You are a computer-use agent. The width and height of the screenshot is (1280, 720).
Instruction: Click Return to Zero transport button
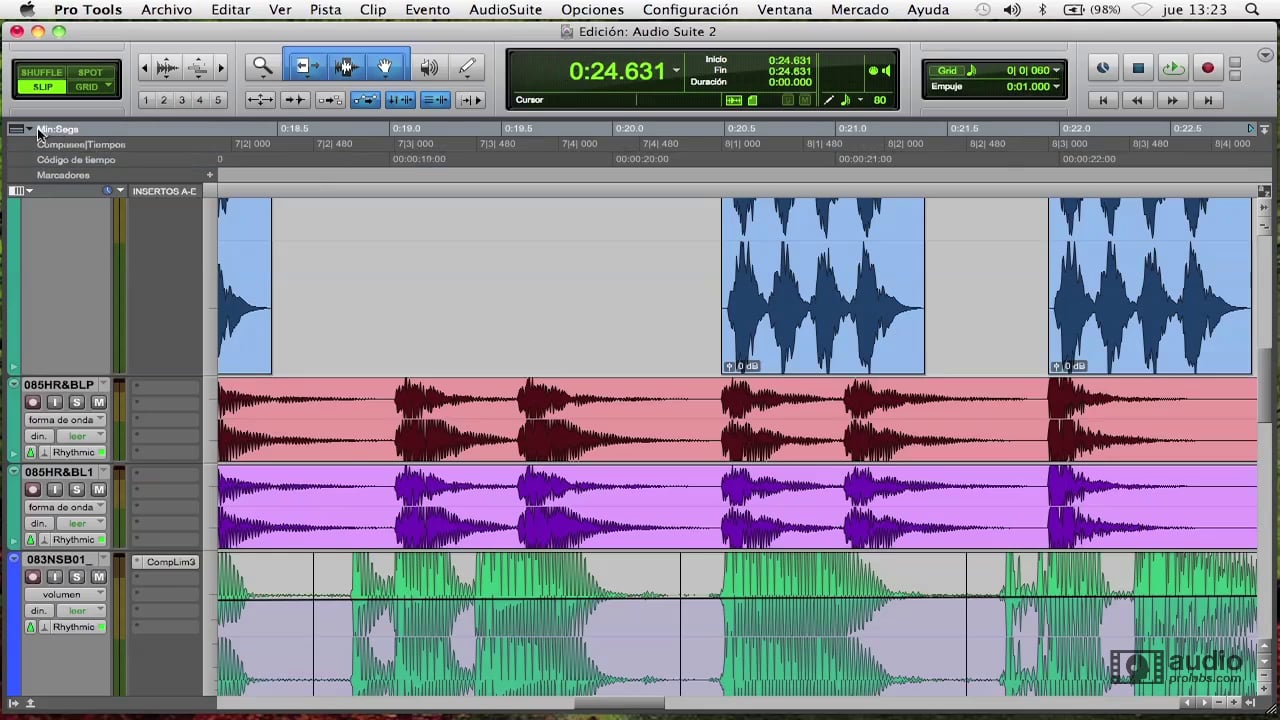click(1102, 100)
